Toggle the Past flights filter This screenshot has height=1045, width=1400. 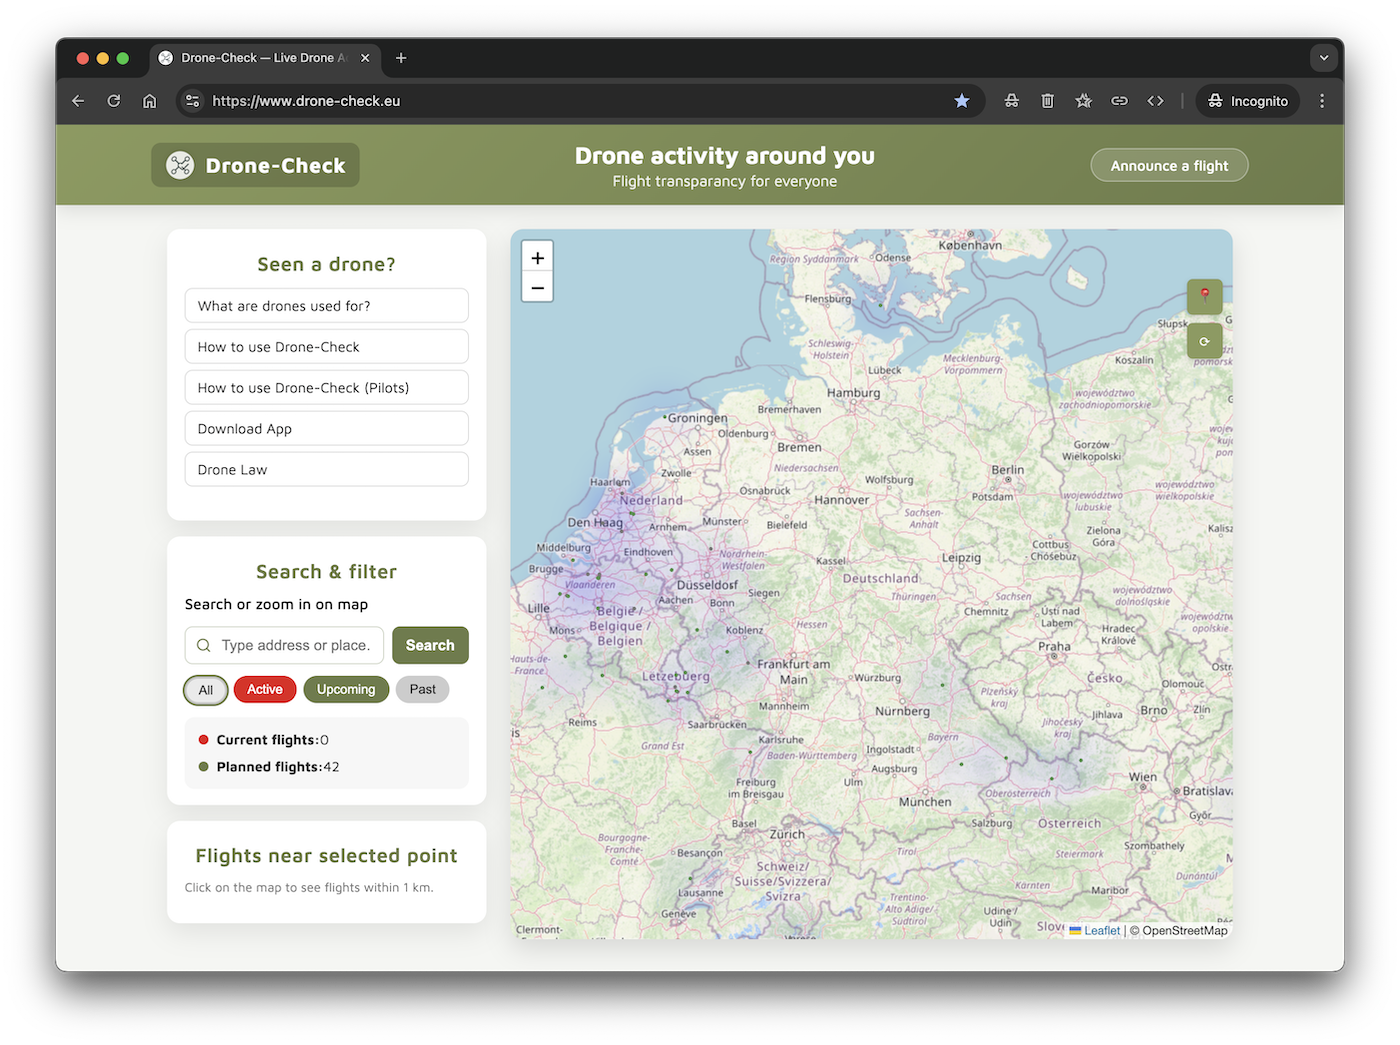pyautogui.click(x=422, y=689)
